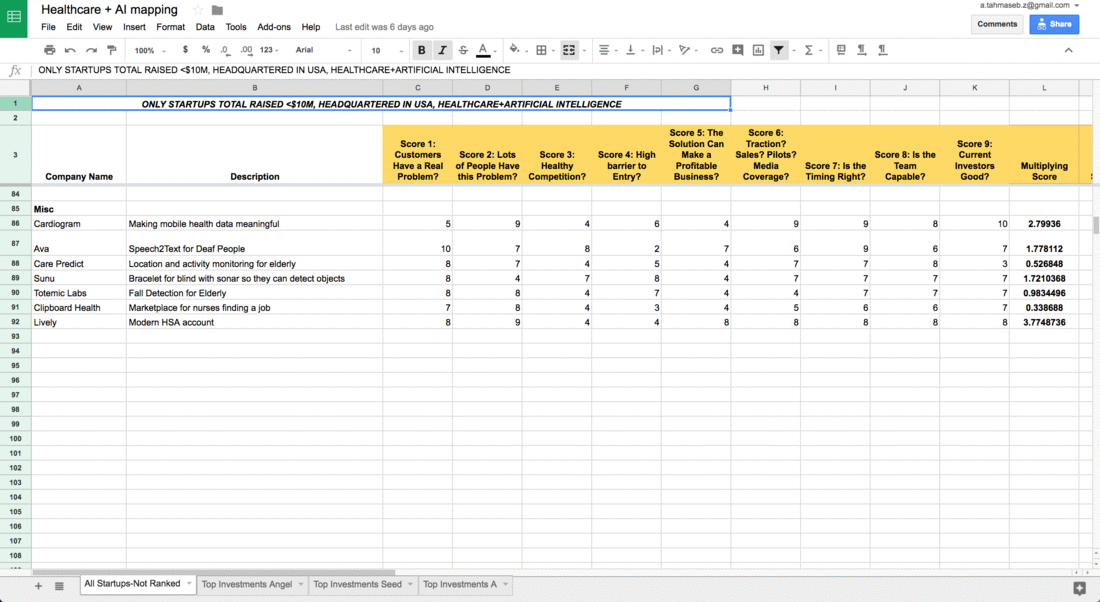1100x602 pixels.
Task: Open the Edit menu
Action: (74, 27)
